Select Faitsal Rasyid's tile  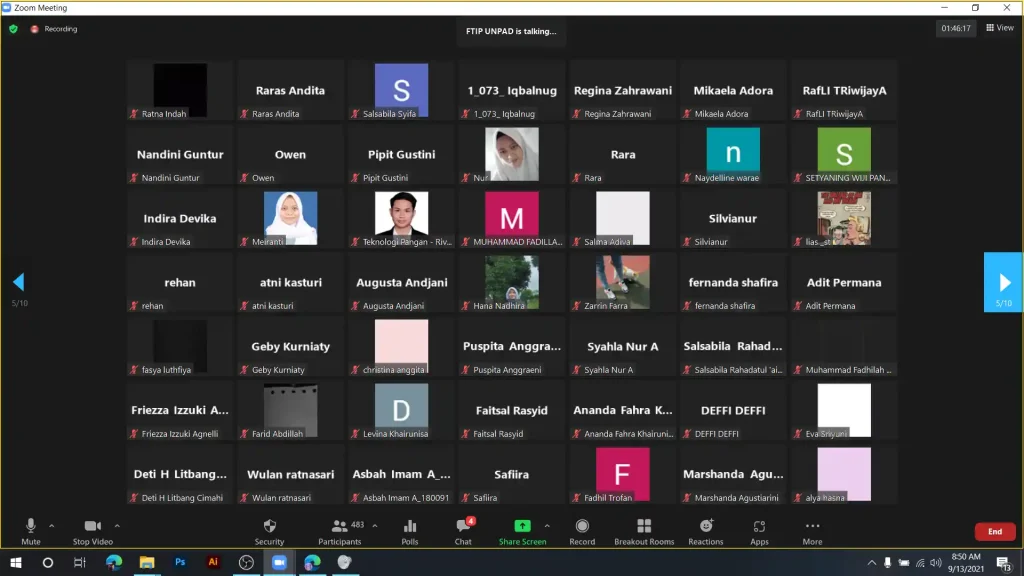pyautogui.click(x=511, y=410)
